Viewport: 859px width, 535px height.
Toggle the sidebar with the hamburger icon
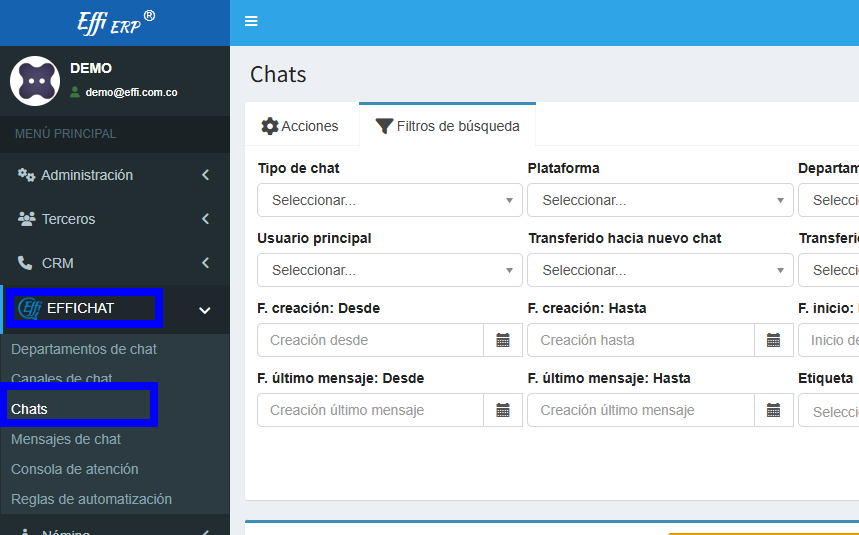251,21
